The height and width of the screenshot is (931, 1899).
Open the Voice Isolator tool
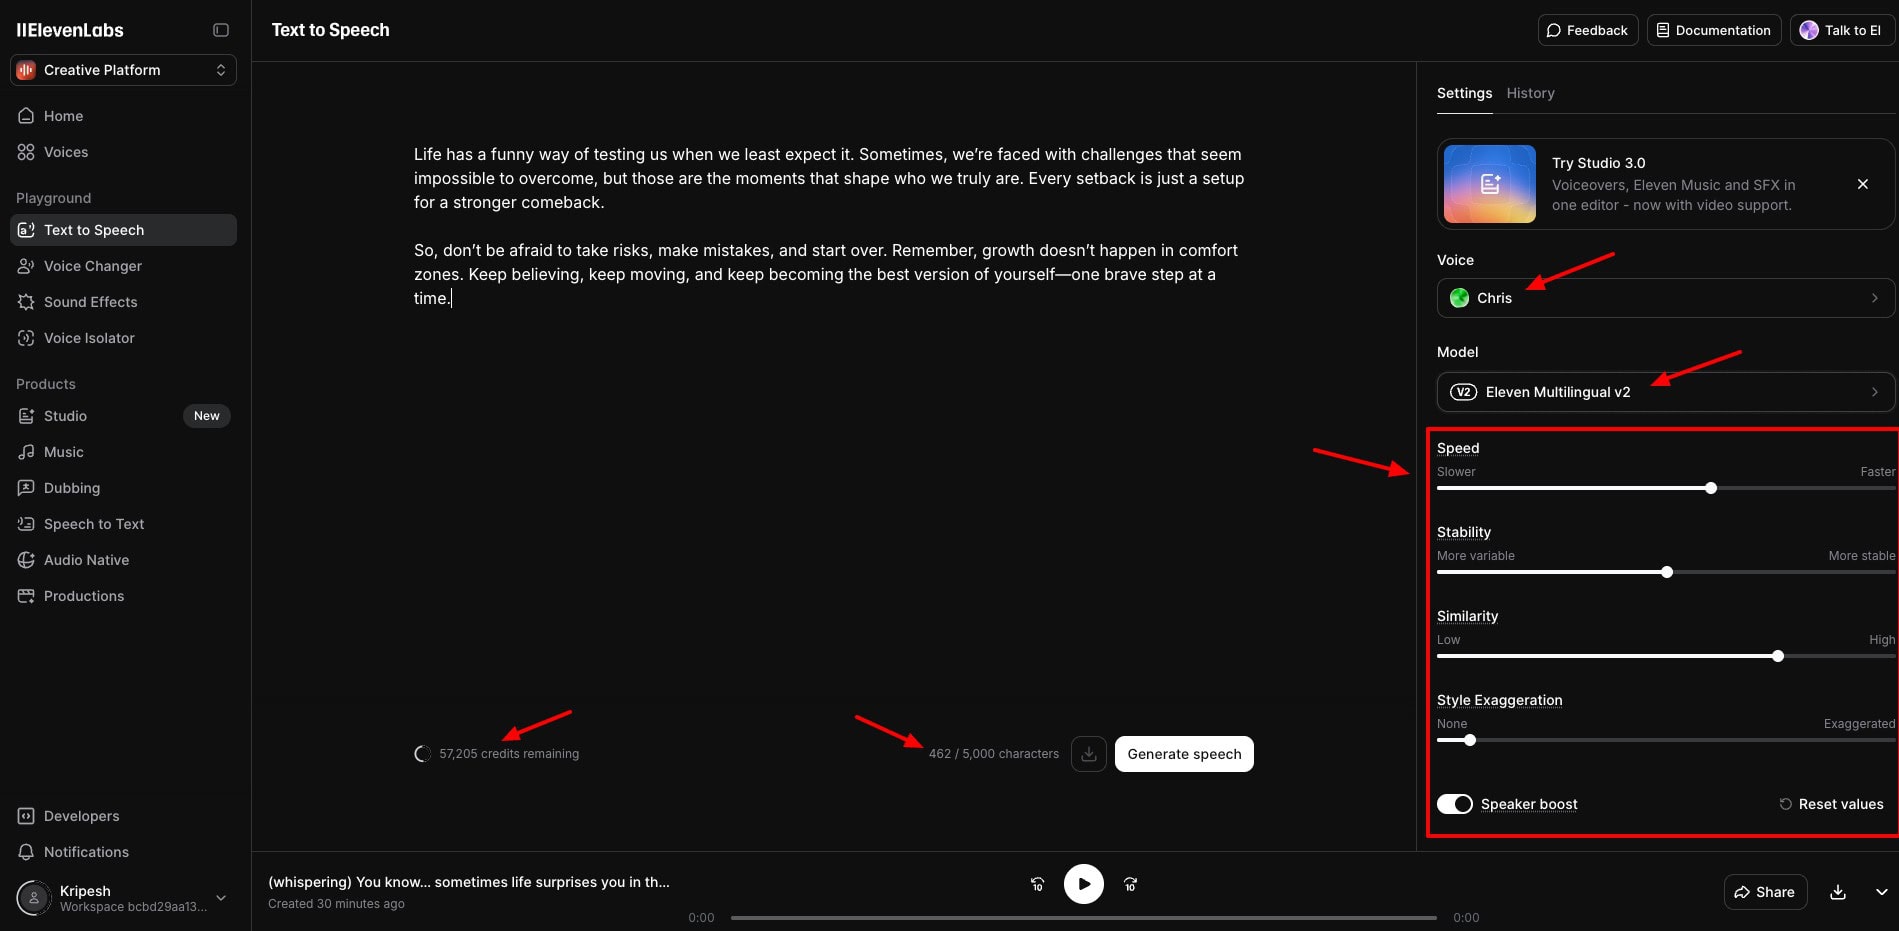tap(89, 338)
